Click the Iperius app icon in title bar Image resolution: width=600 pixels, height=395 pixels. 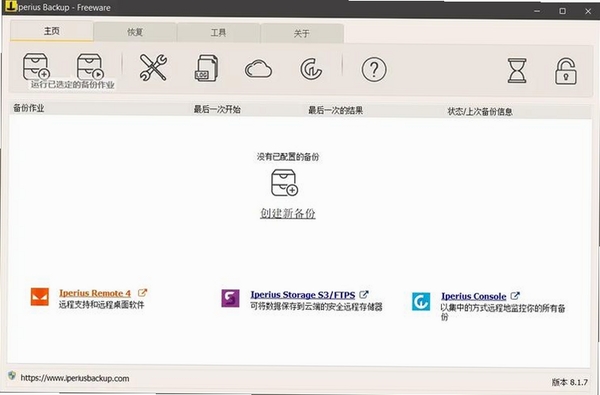(x=11, y=6)
